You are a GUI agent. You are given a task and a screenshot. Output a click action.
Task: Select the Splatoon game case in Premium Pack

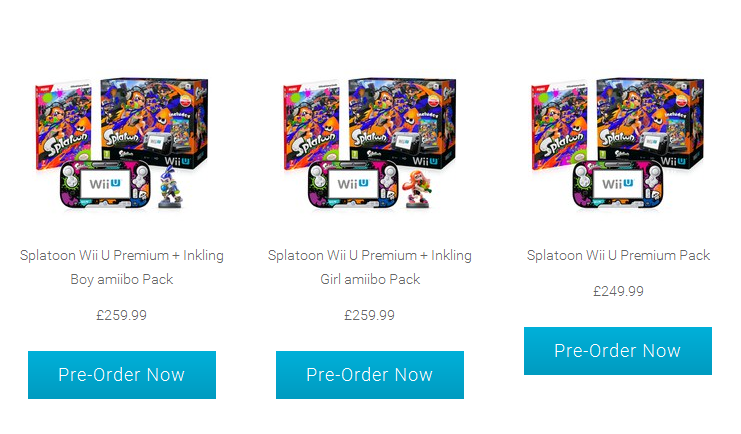click(559, 123)
